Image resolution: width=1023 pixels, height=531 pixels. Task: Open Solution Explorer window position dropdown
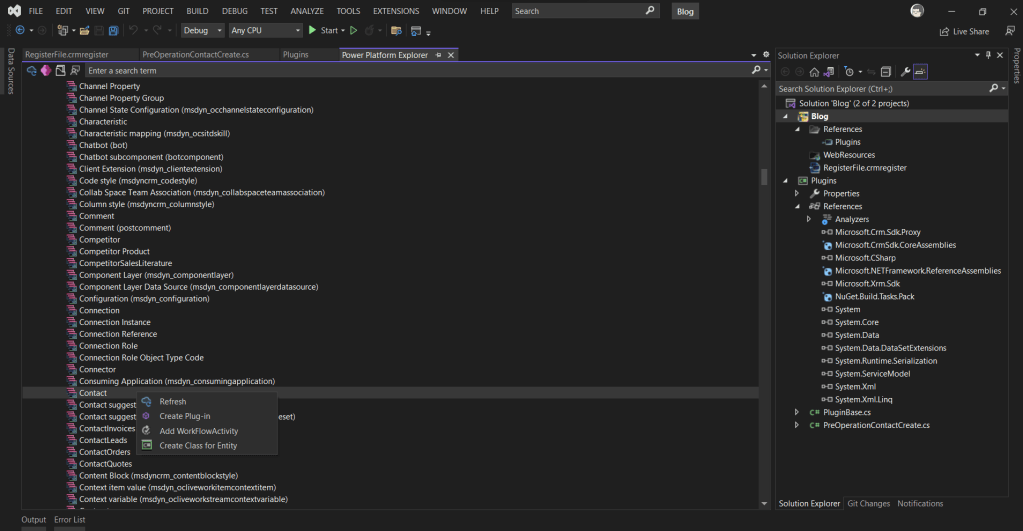[x=977, y=55]
